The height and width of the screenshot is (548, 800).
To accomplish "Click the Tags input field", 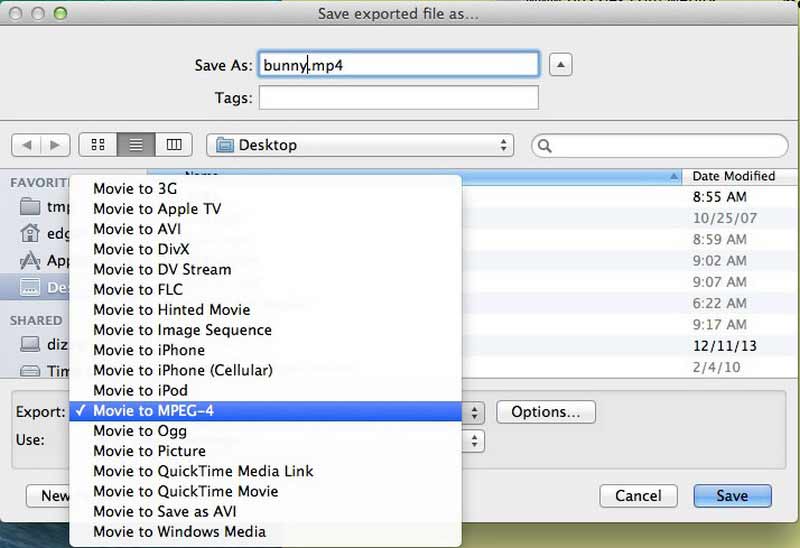I will [x=398, y=98].
